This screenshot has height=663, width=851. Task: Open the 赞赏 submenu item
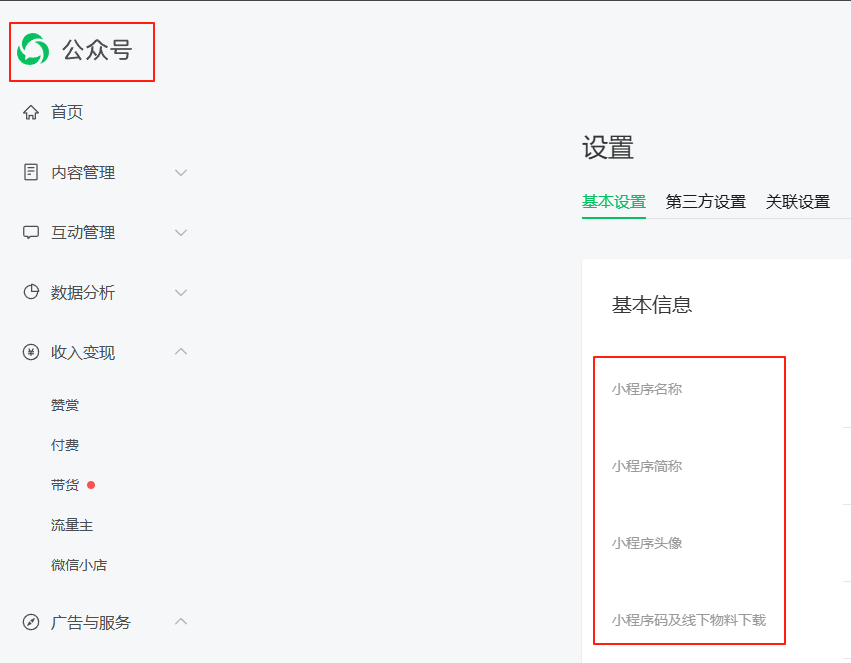click(65, 405)
